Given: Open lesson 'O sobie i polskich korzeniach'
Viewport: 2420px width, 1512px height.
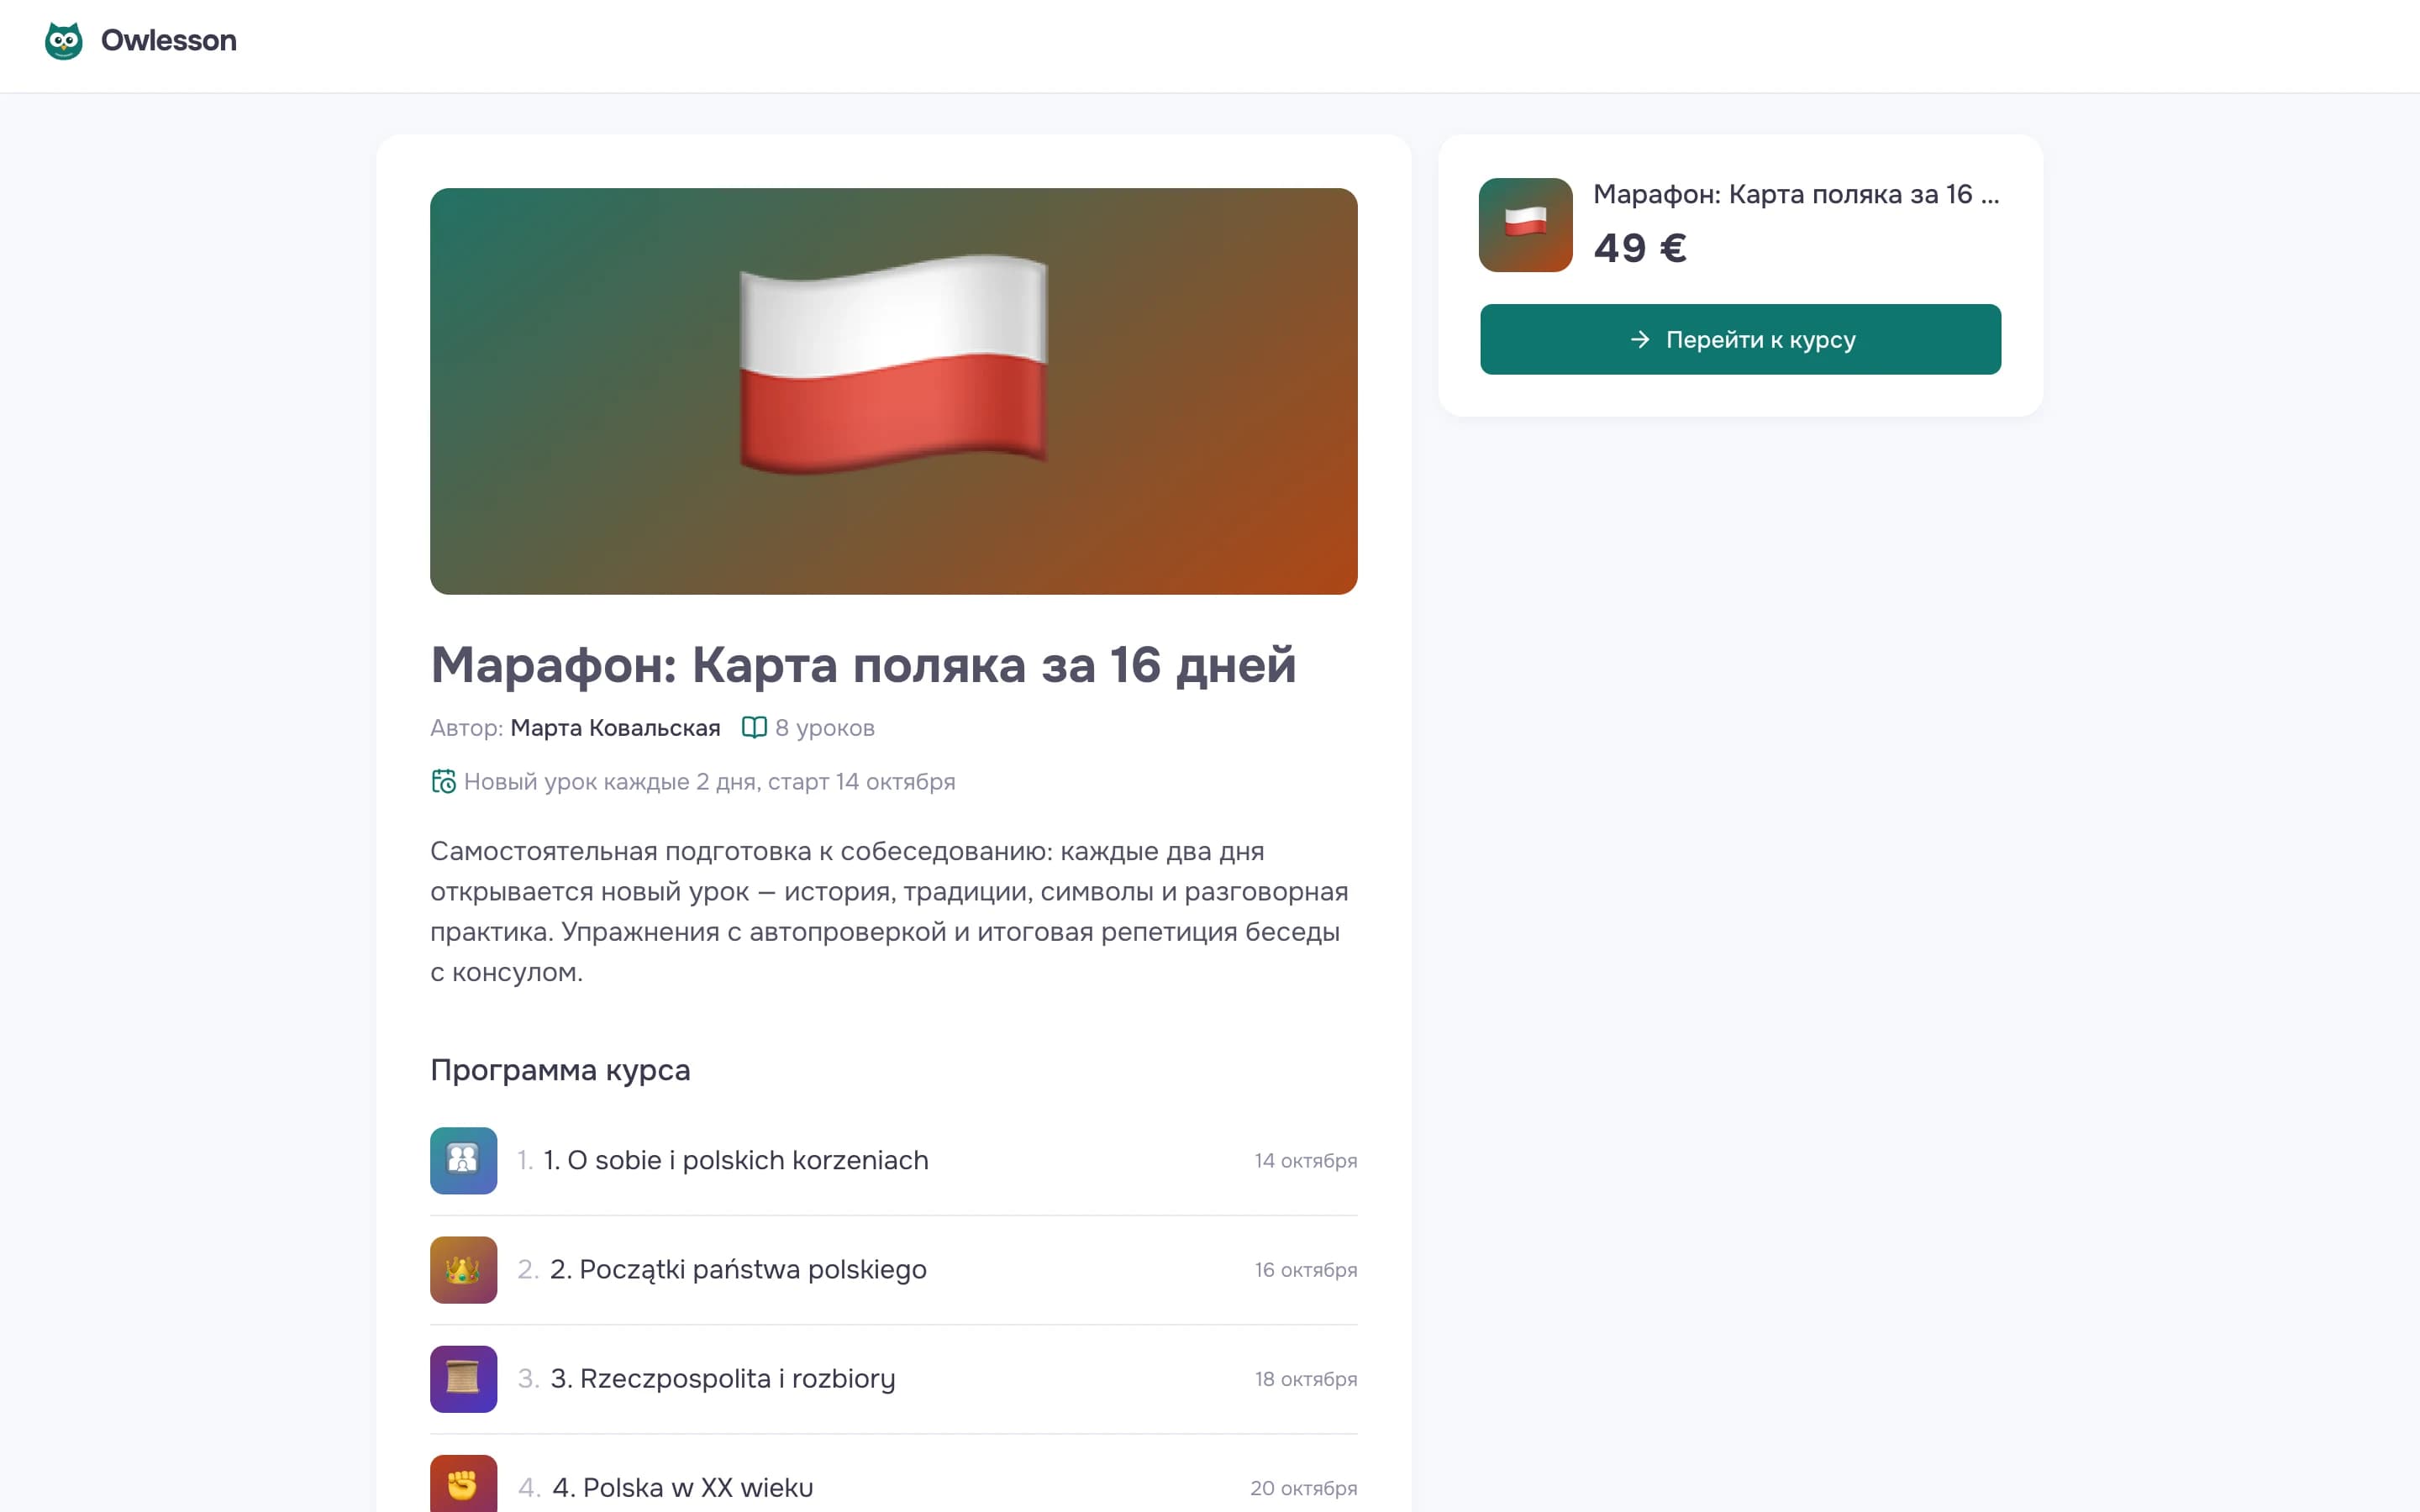Looking at the screenshot, I should pyautogui.click(x=736, y=1160).
